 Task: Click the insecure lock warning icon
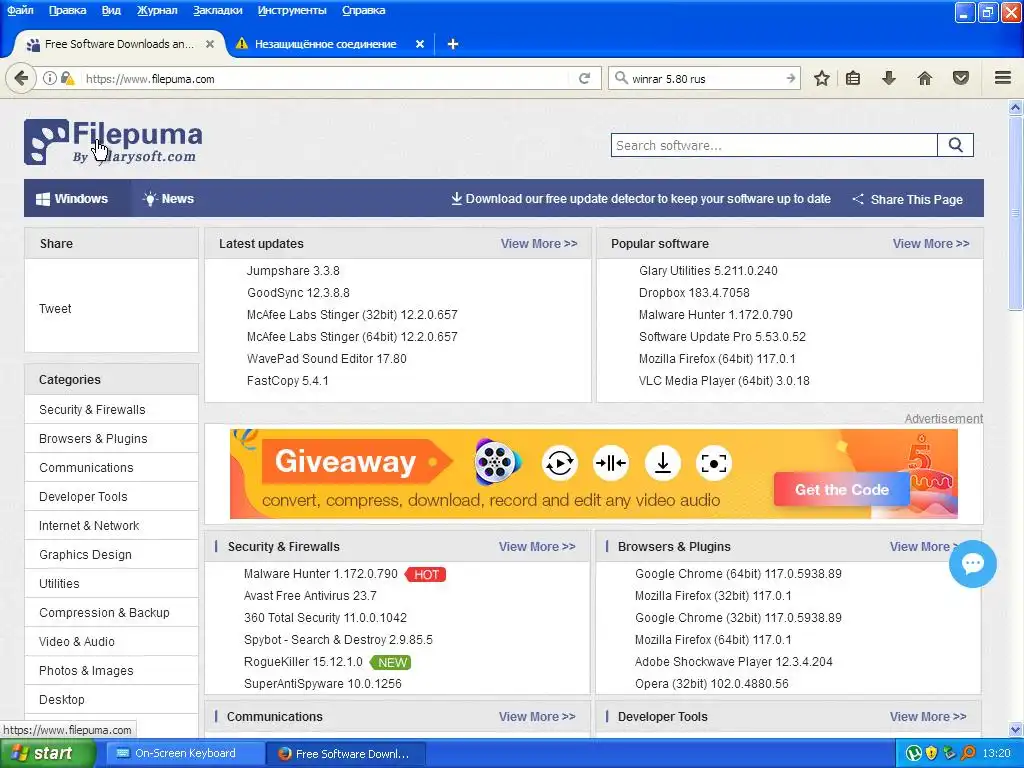[68, 78]
